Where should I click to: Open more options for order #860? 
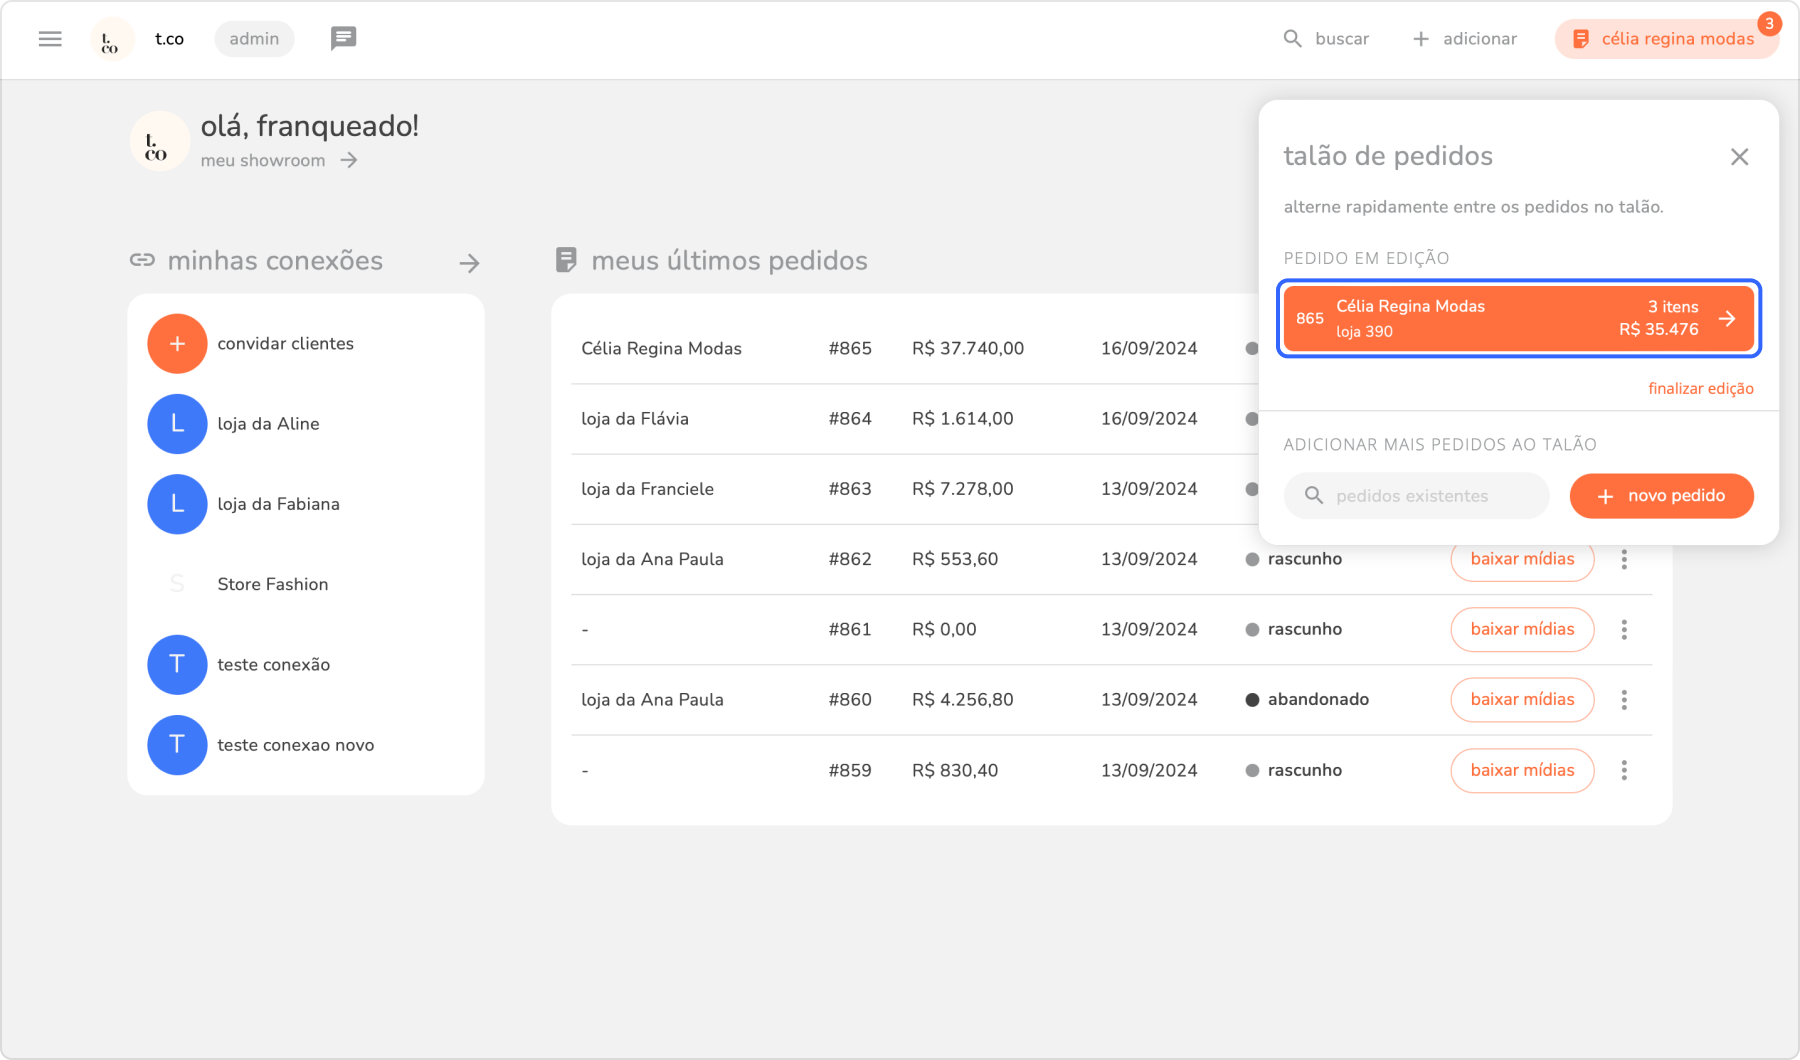point(1624,700)
